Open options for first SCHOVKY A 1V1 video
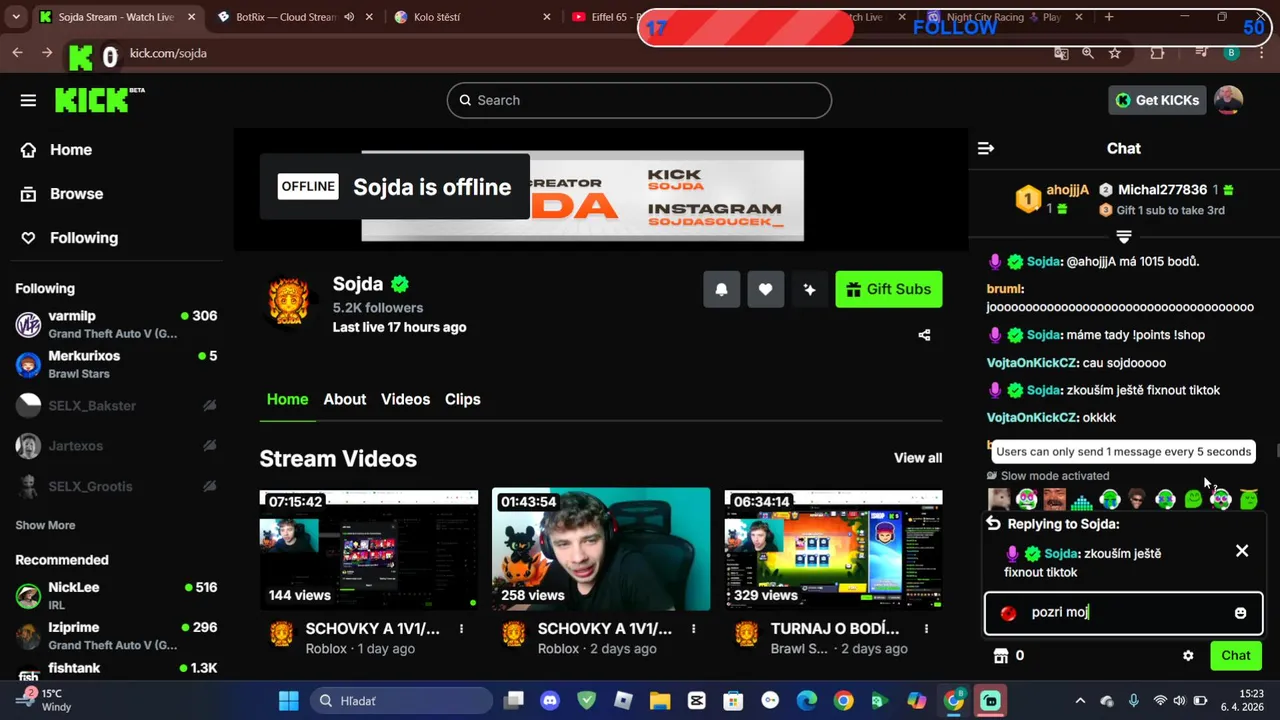This screenshot has height=720, width=1280. click(461, 629)
